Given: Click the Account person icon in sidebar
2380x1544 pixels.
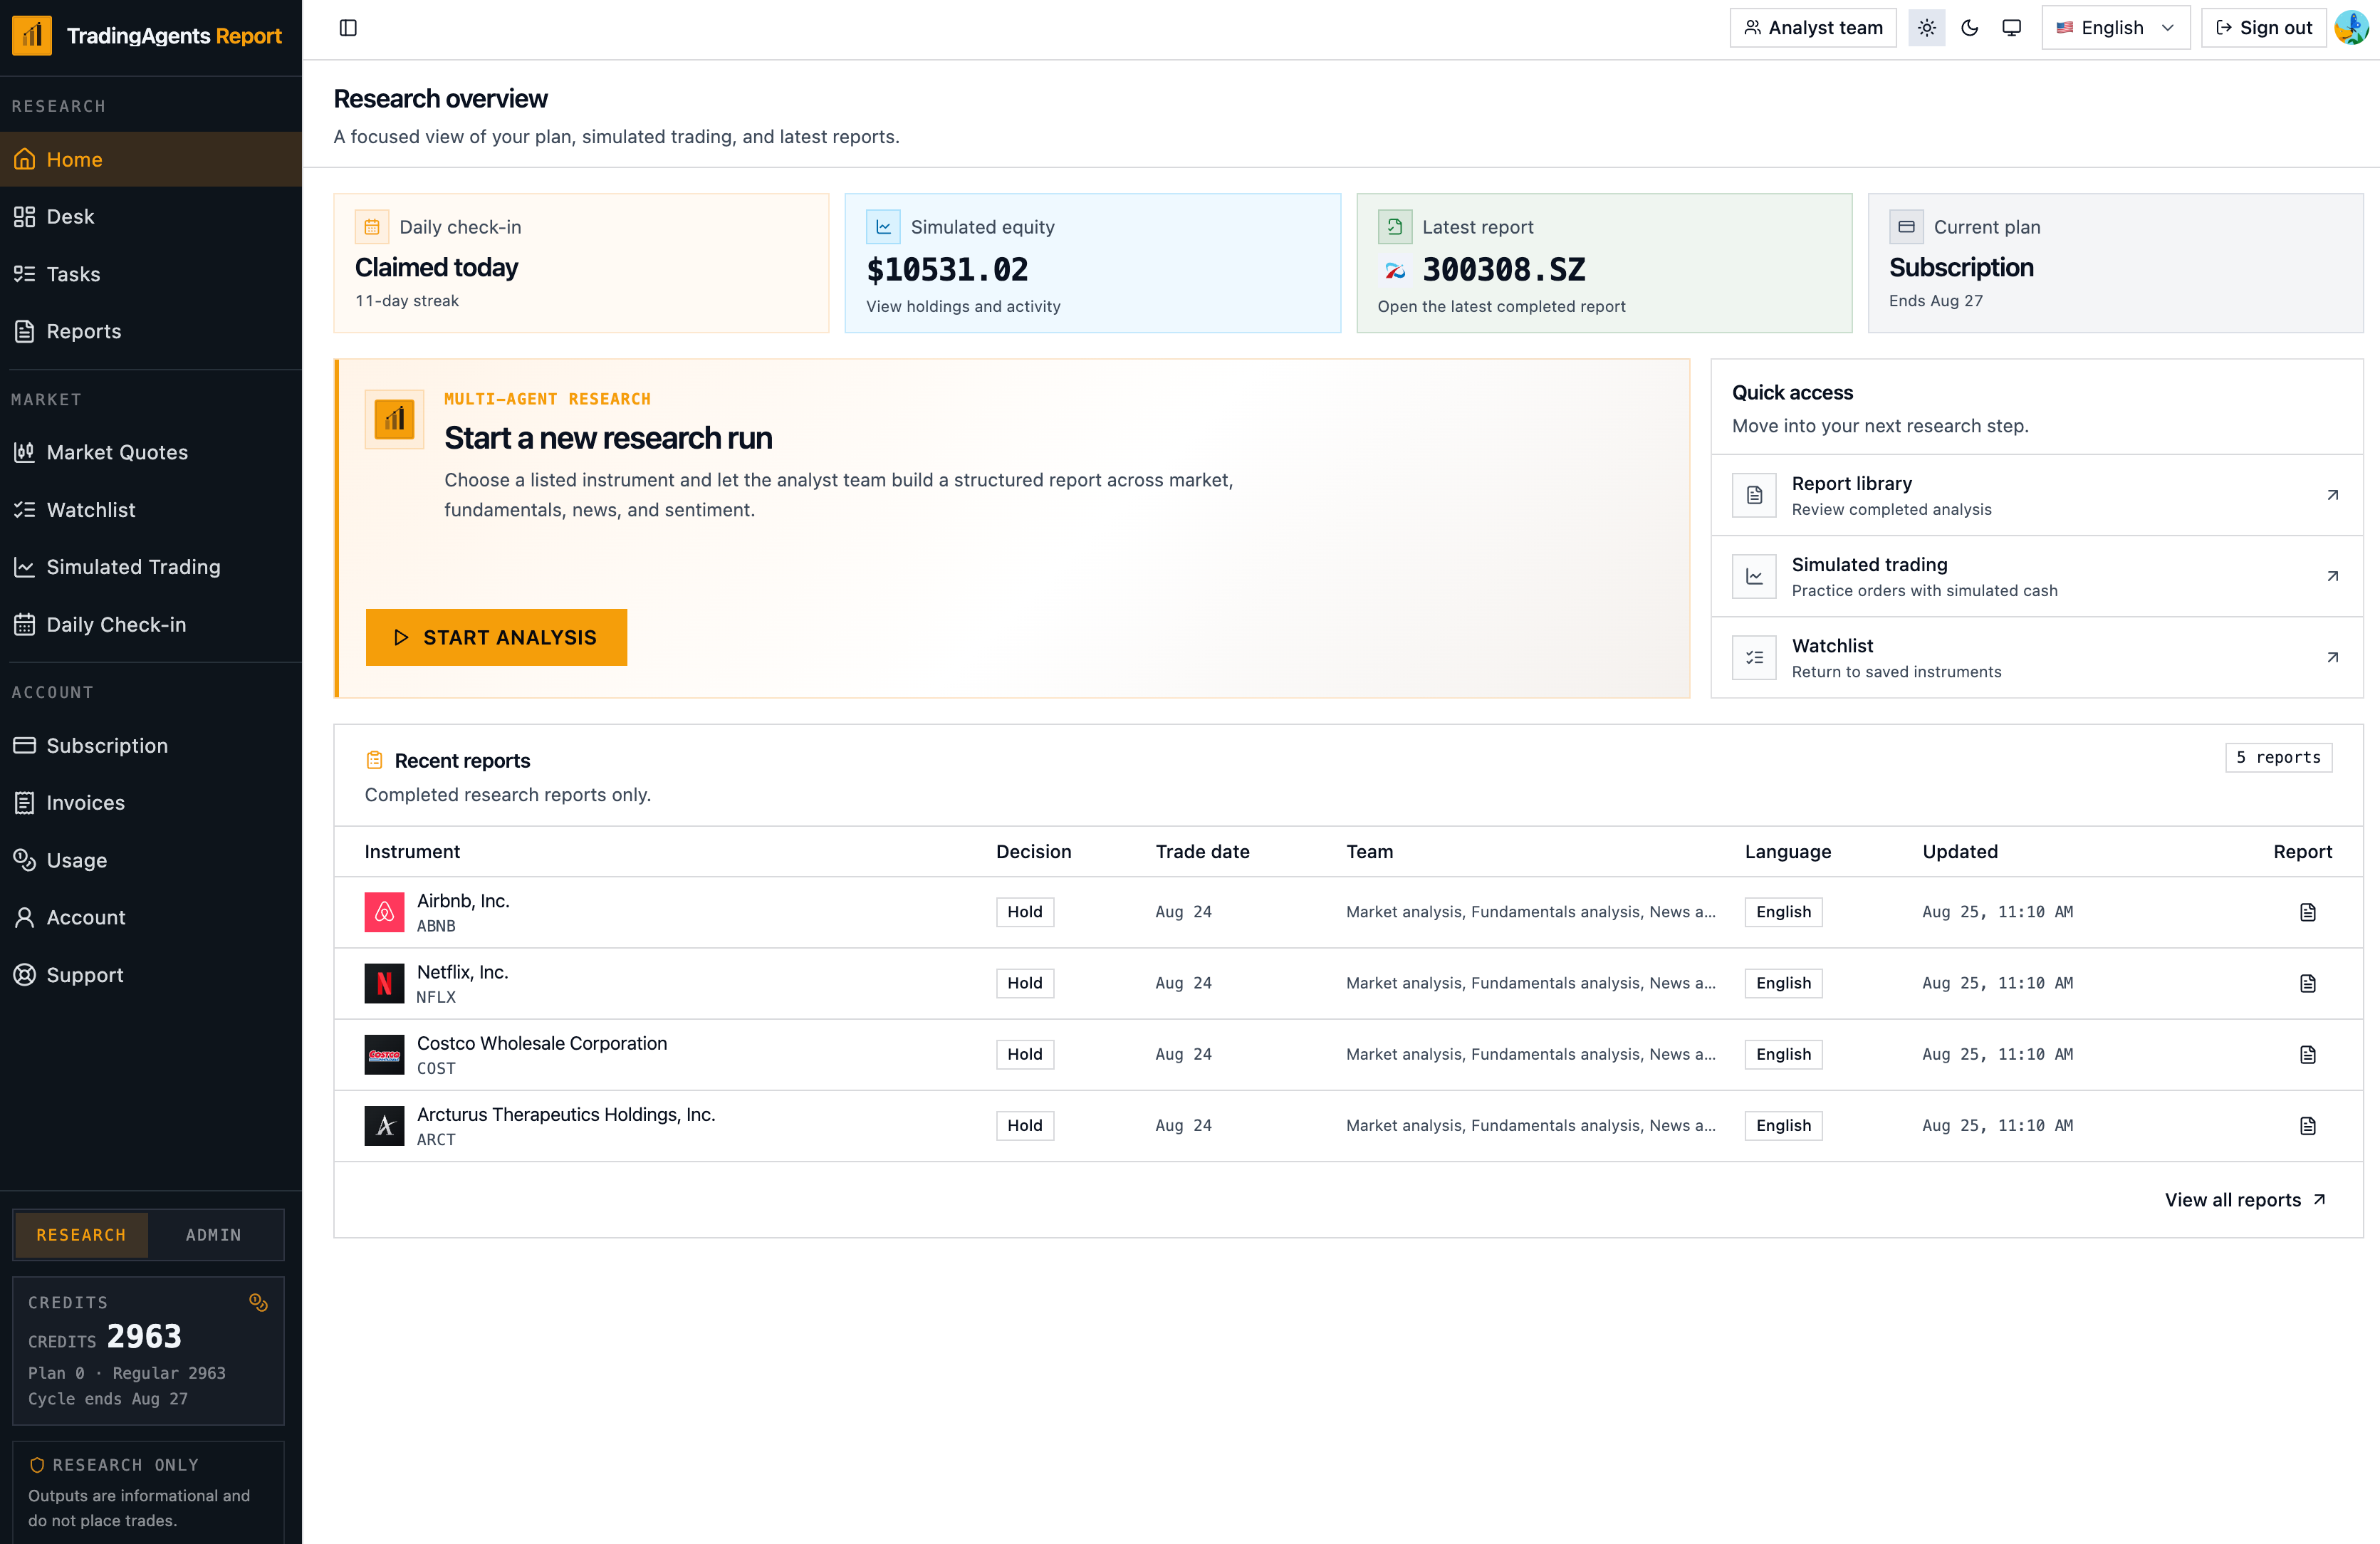Looking at the screenshot, I should 24,917.
